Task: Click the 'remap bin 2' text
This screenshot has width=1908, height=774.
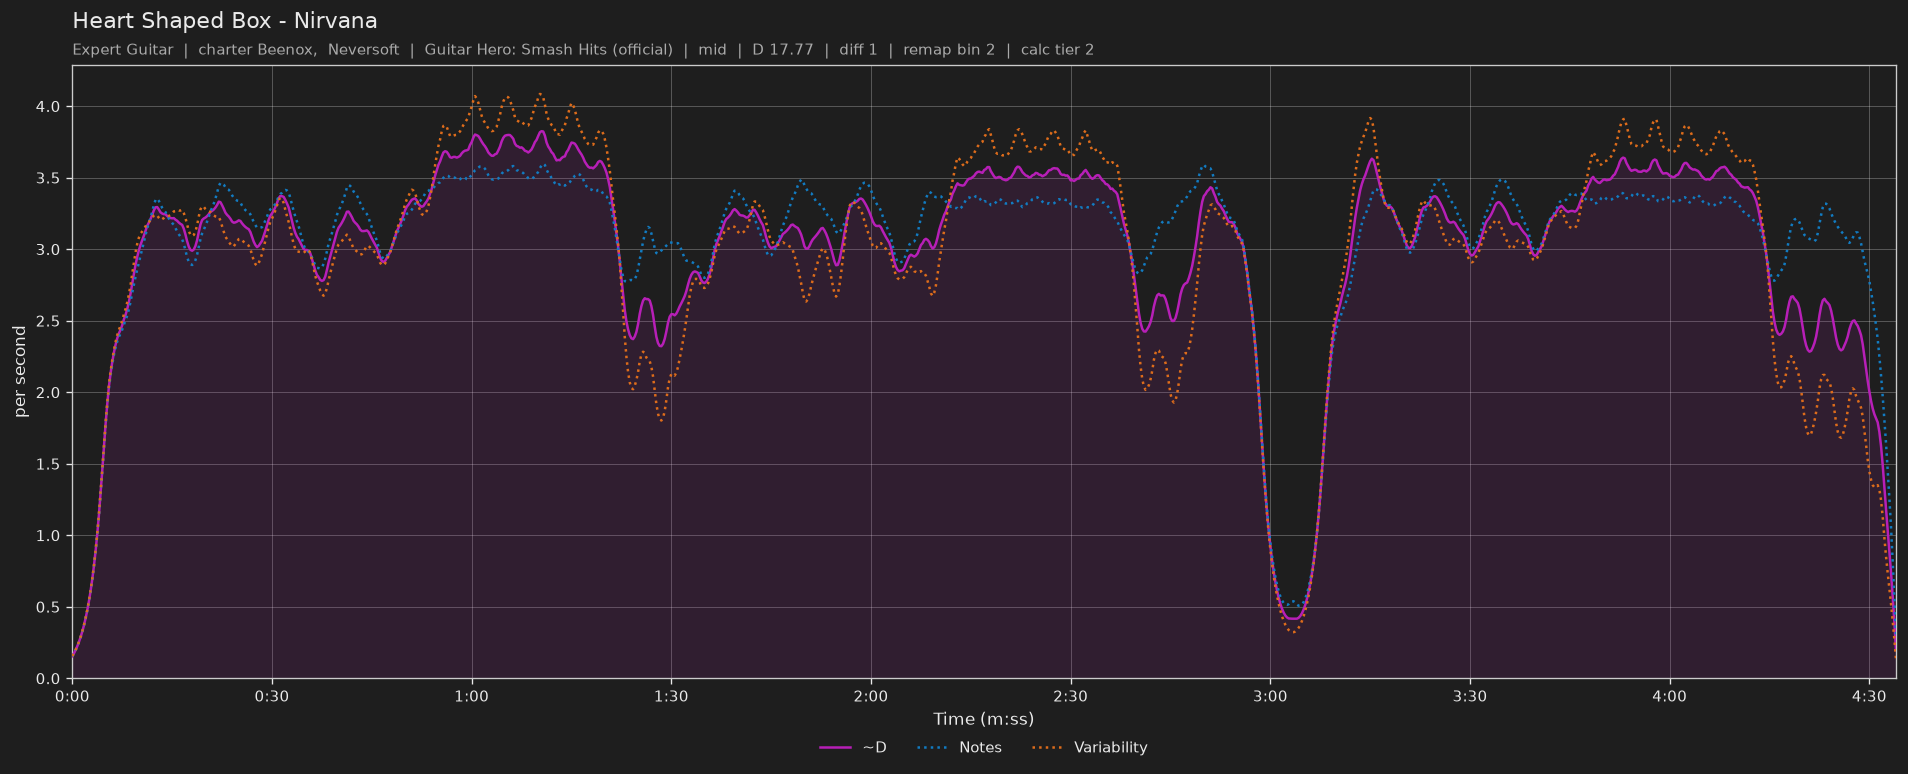Action: [949, 49]
